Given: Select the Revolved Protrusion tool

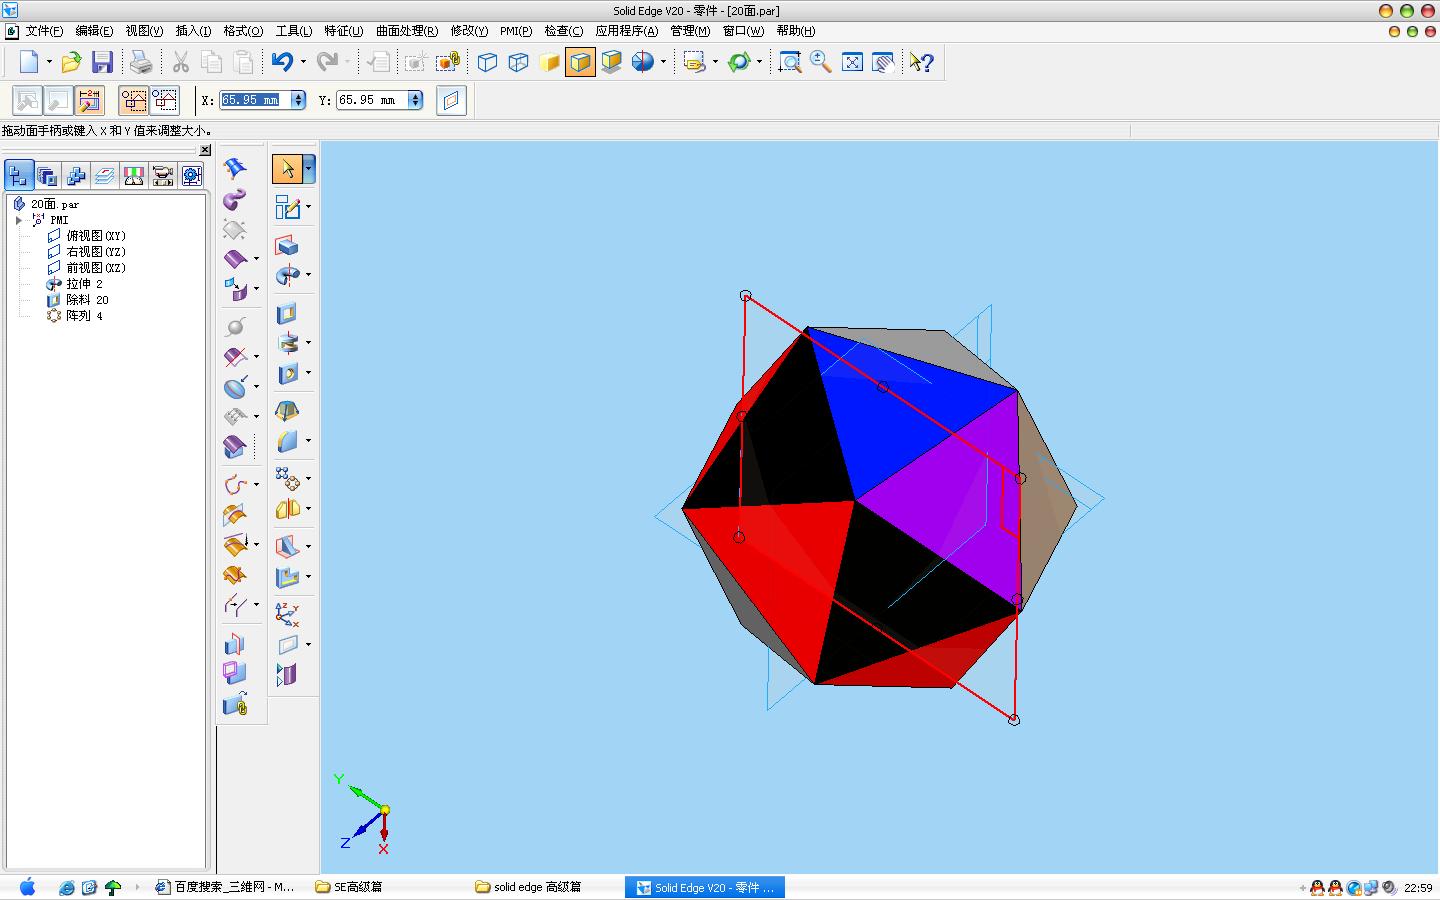Looking at the screenshot, I should tap(287, 274).
